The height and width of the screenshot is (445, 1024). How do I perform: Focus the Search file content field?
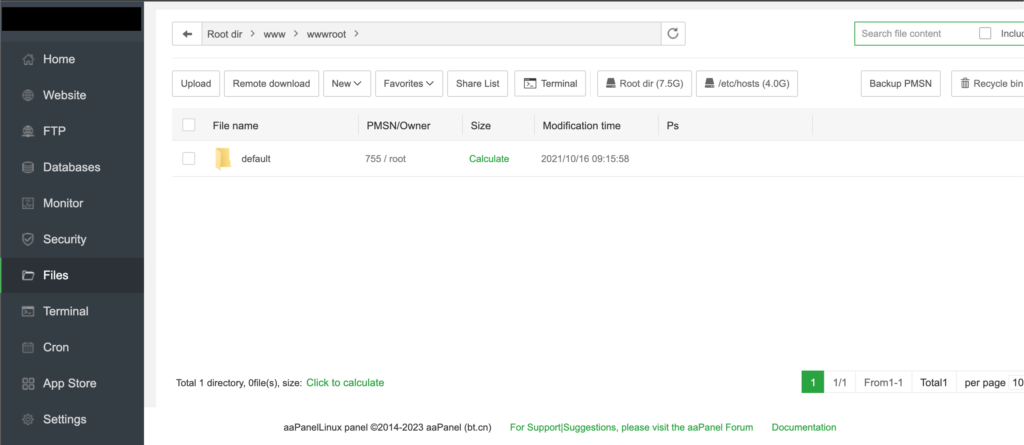tap(914, 33)
